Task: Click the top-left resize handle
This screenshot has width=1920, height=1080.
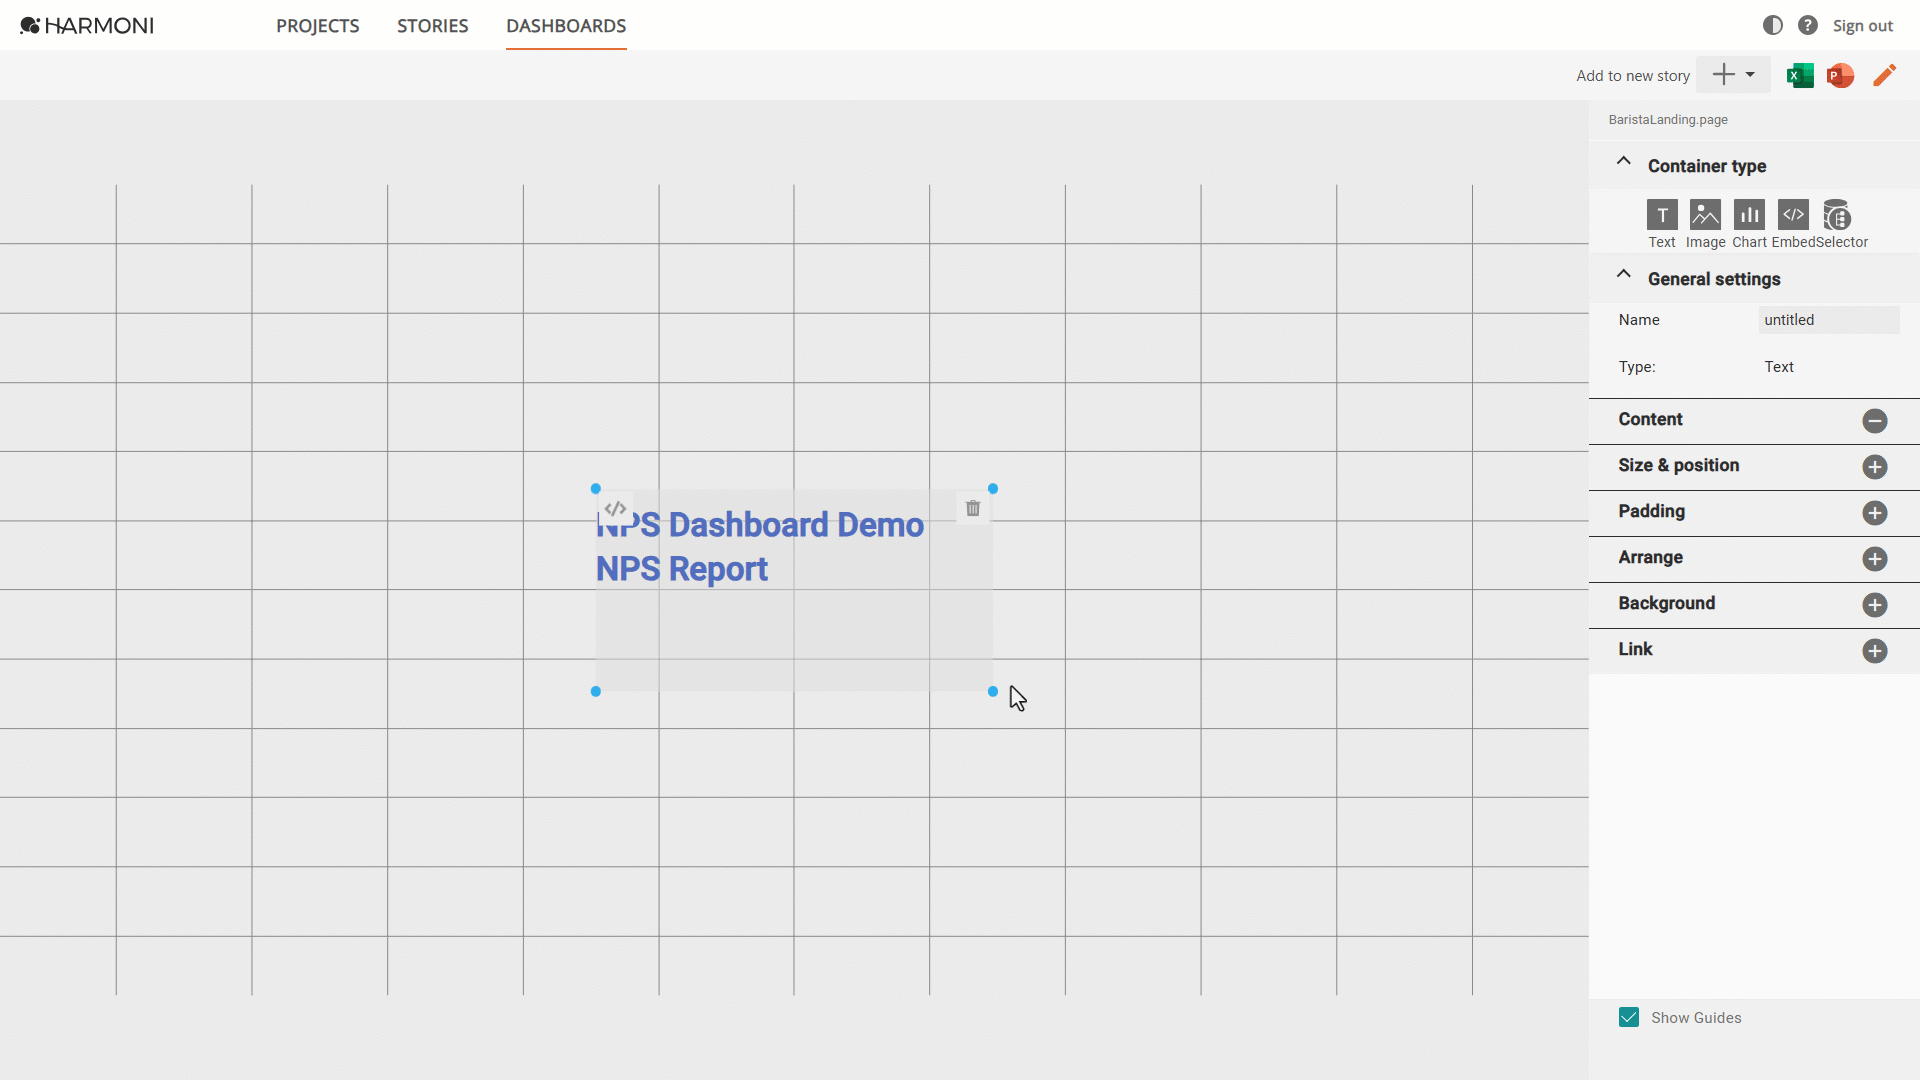Action: point(596,489)
